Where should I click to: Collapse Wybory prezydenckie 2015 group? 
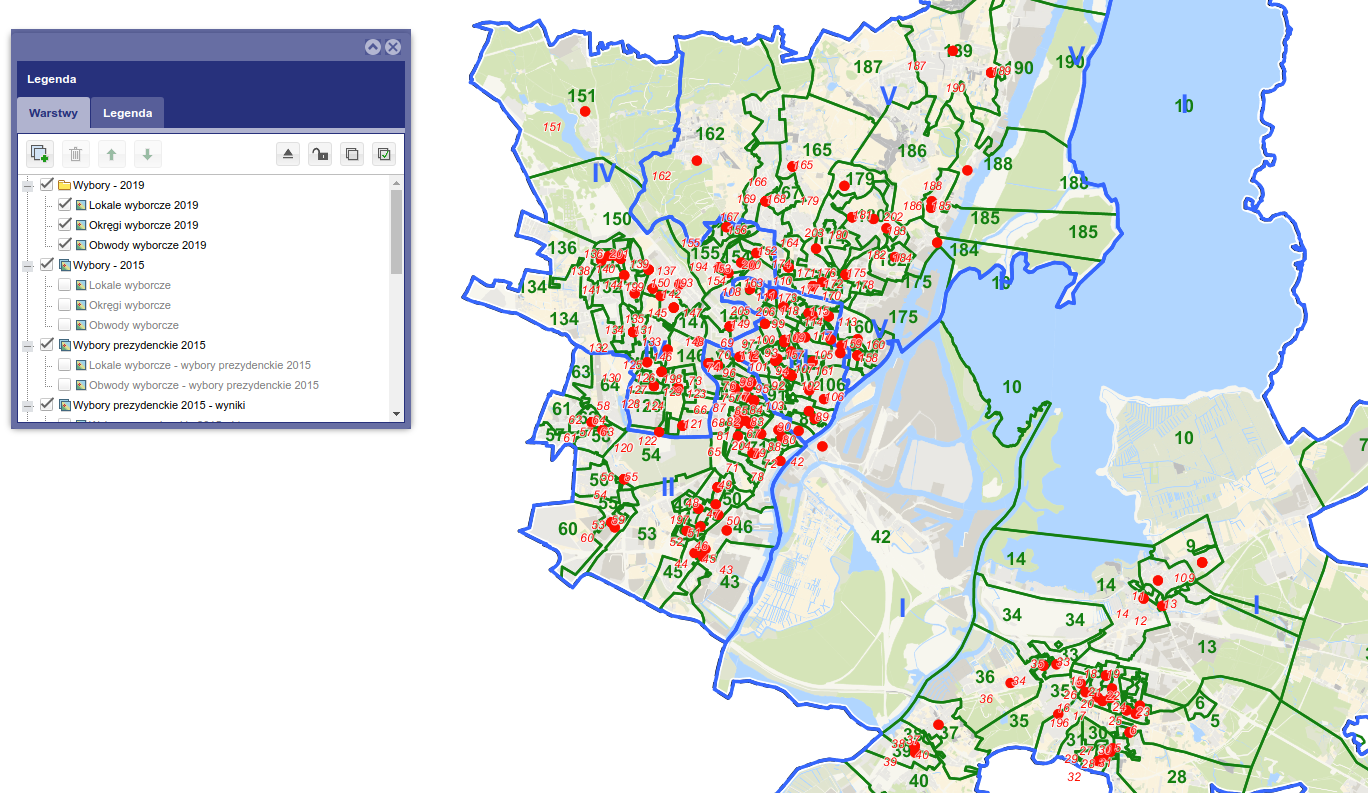point(28,345)
